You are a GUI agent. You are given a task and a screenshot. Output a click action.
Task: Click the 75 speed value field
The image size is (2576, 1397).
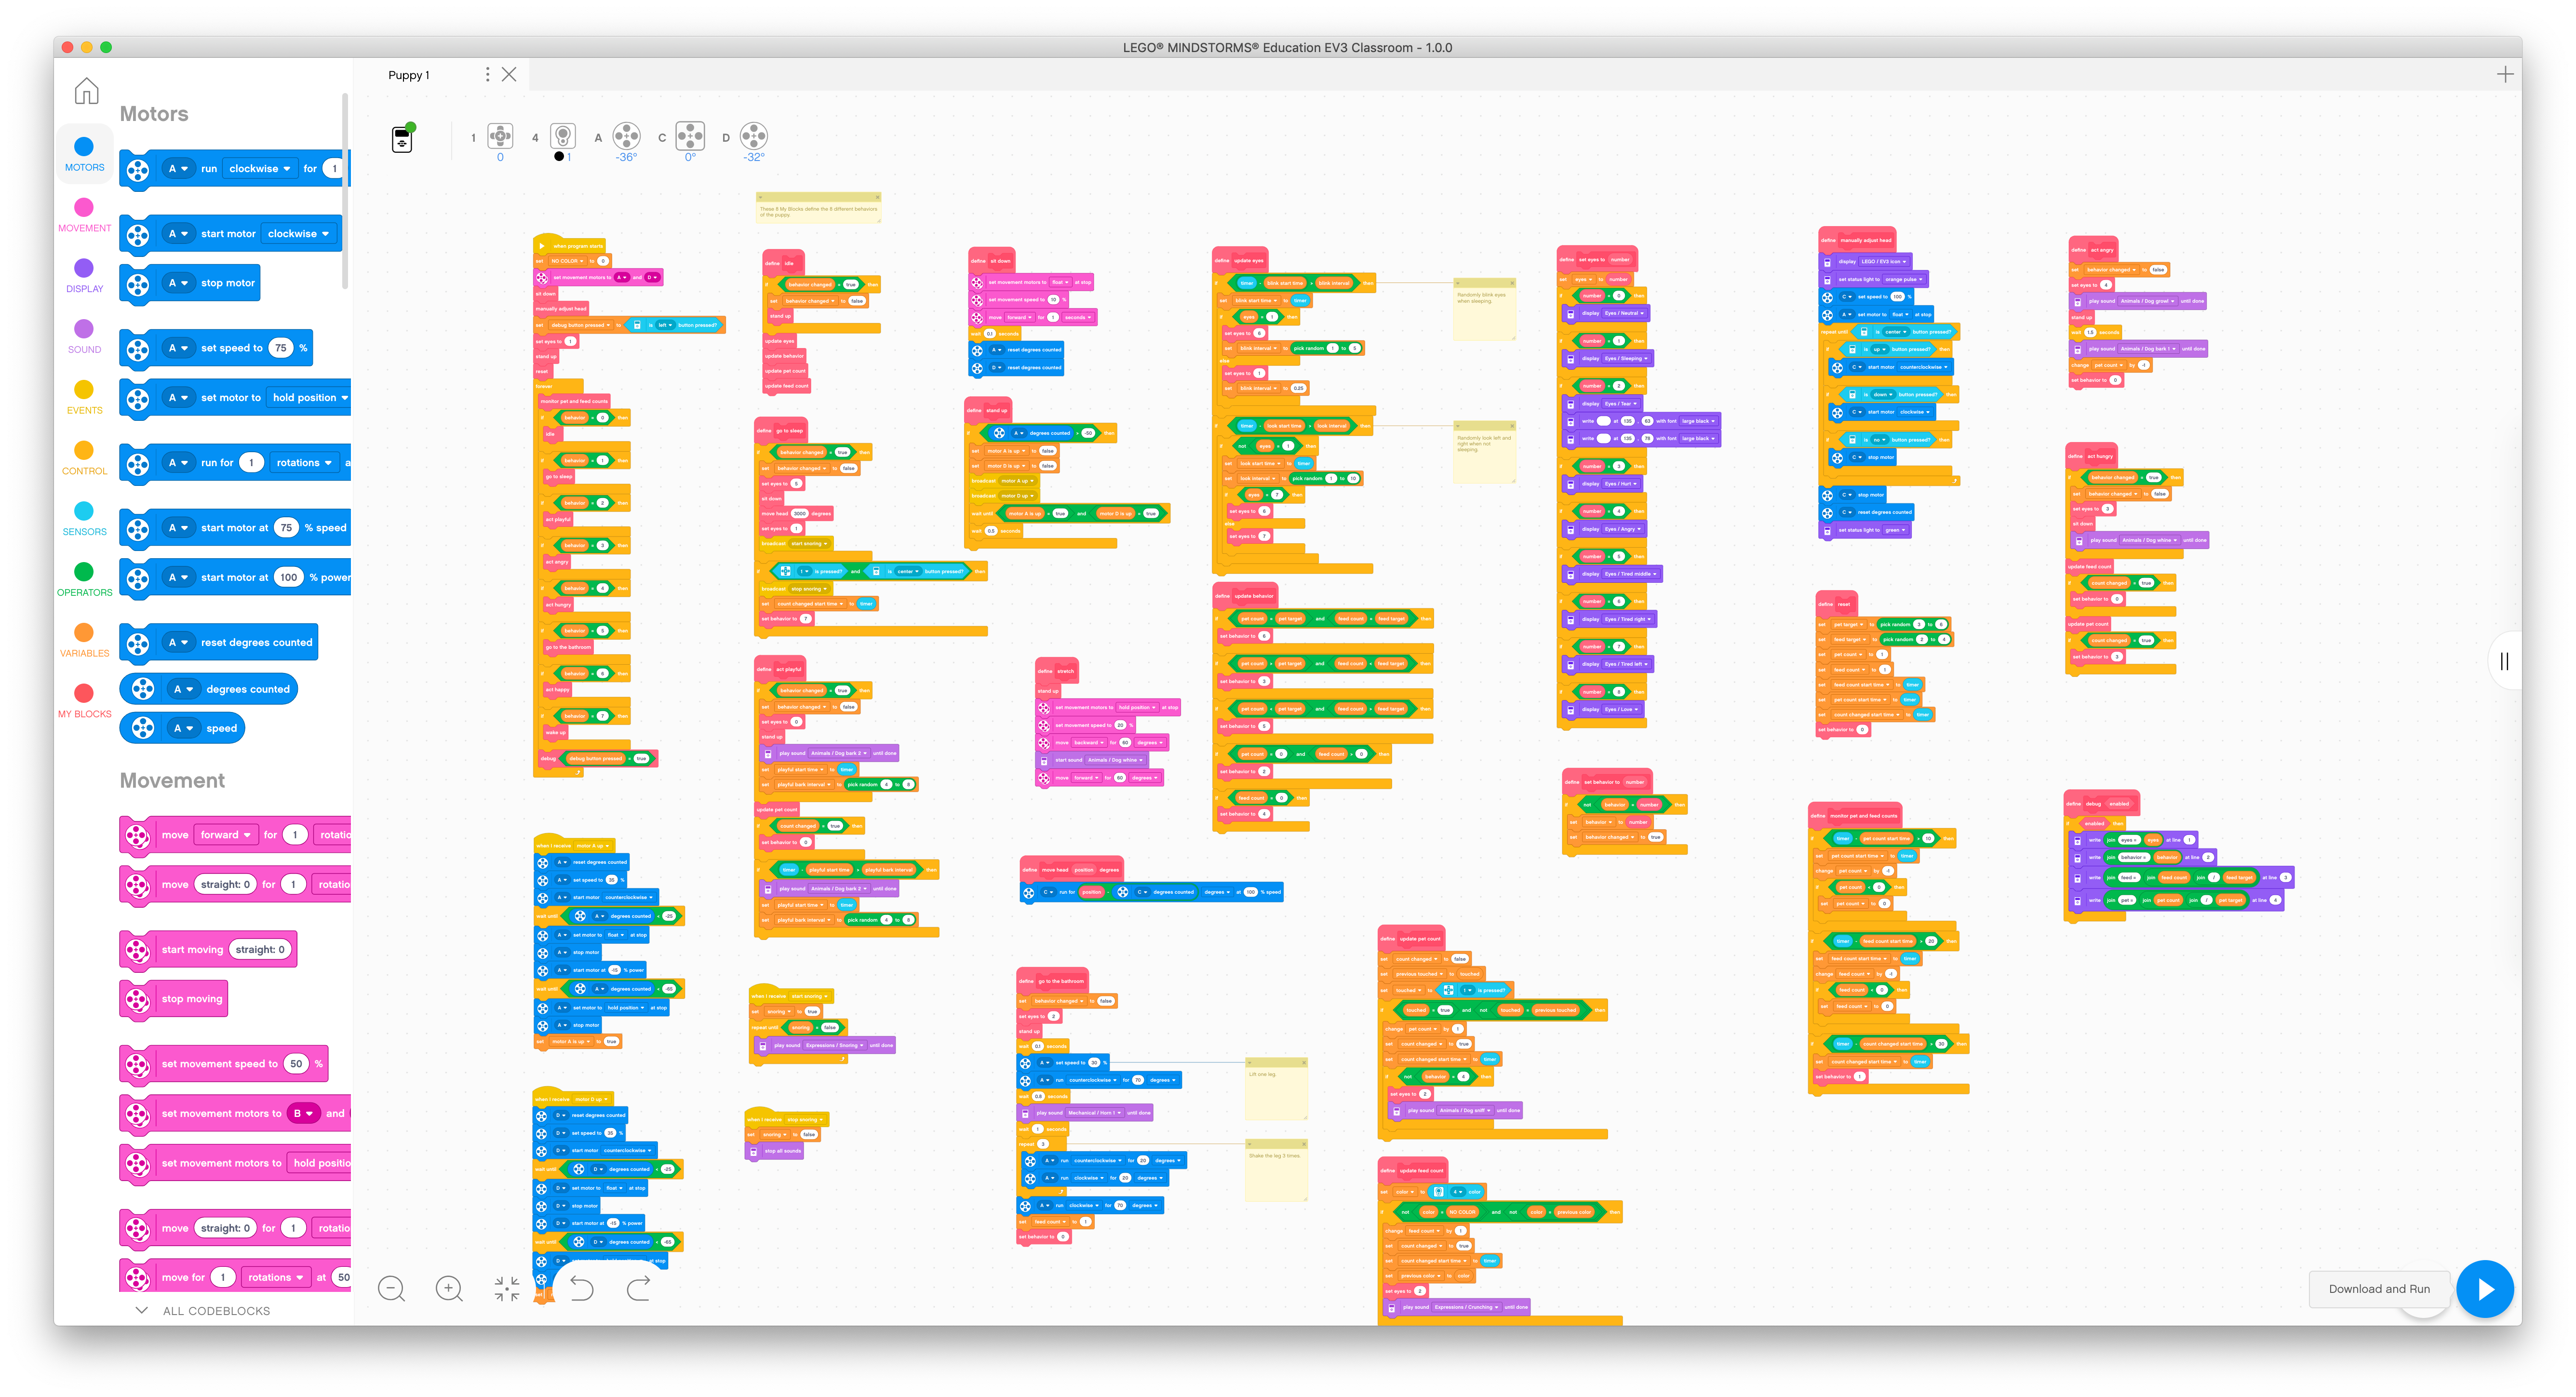281,348
